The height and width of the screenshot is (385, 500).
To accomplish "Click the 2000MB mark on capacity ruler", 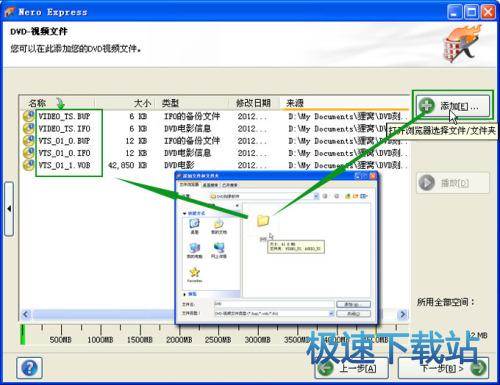I will coord(179,339).
